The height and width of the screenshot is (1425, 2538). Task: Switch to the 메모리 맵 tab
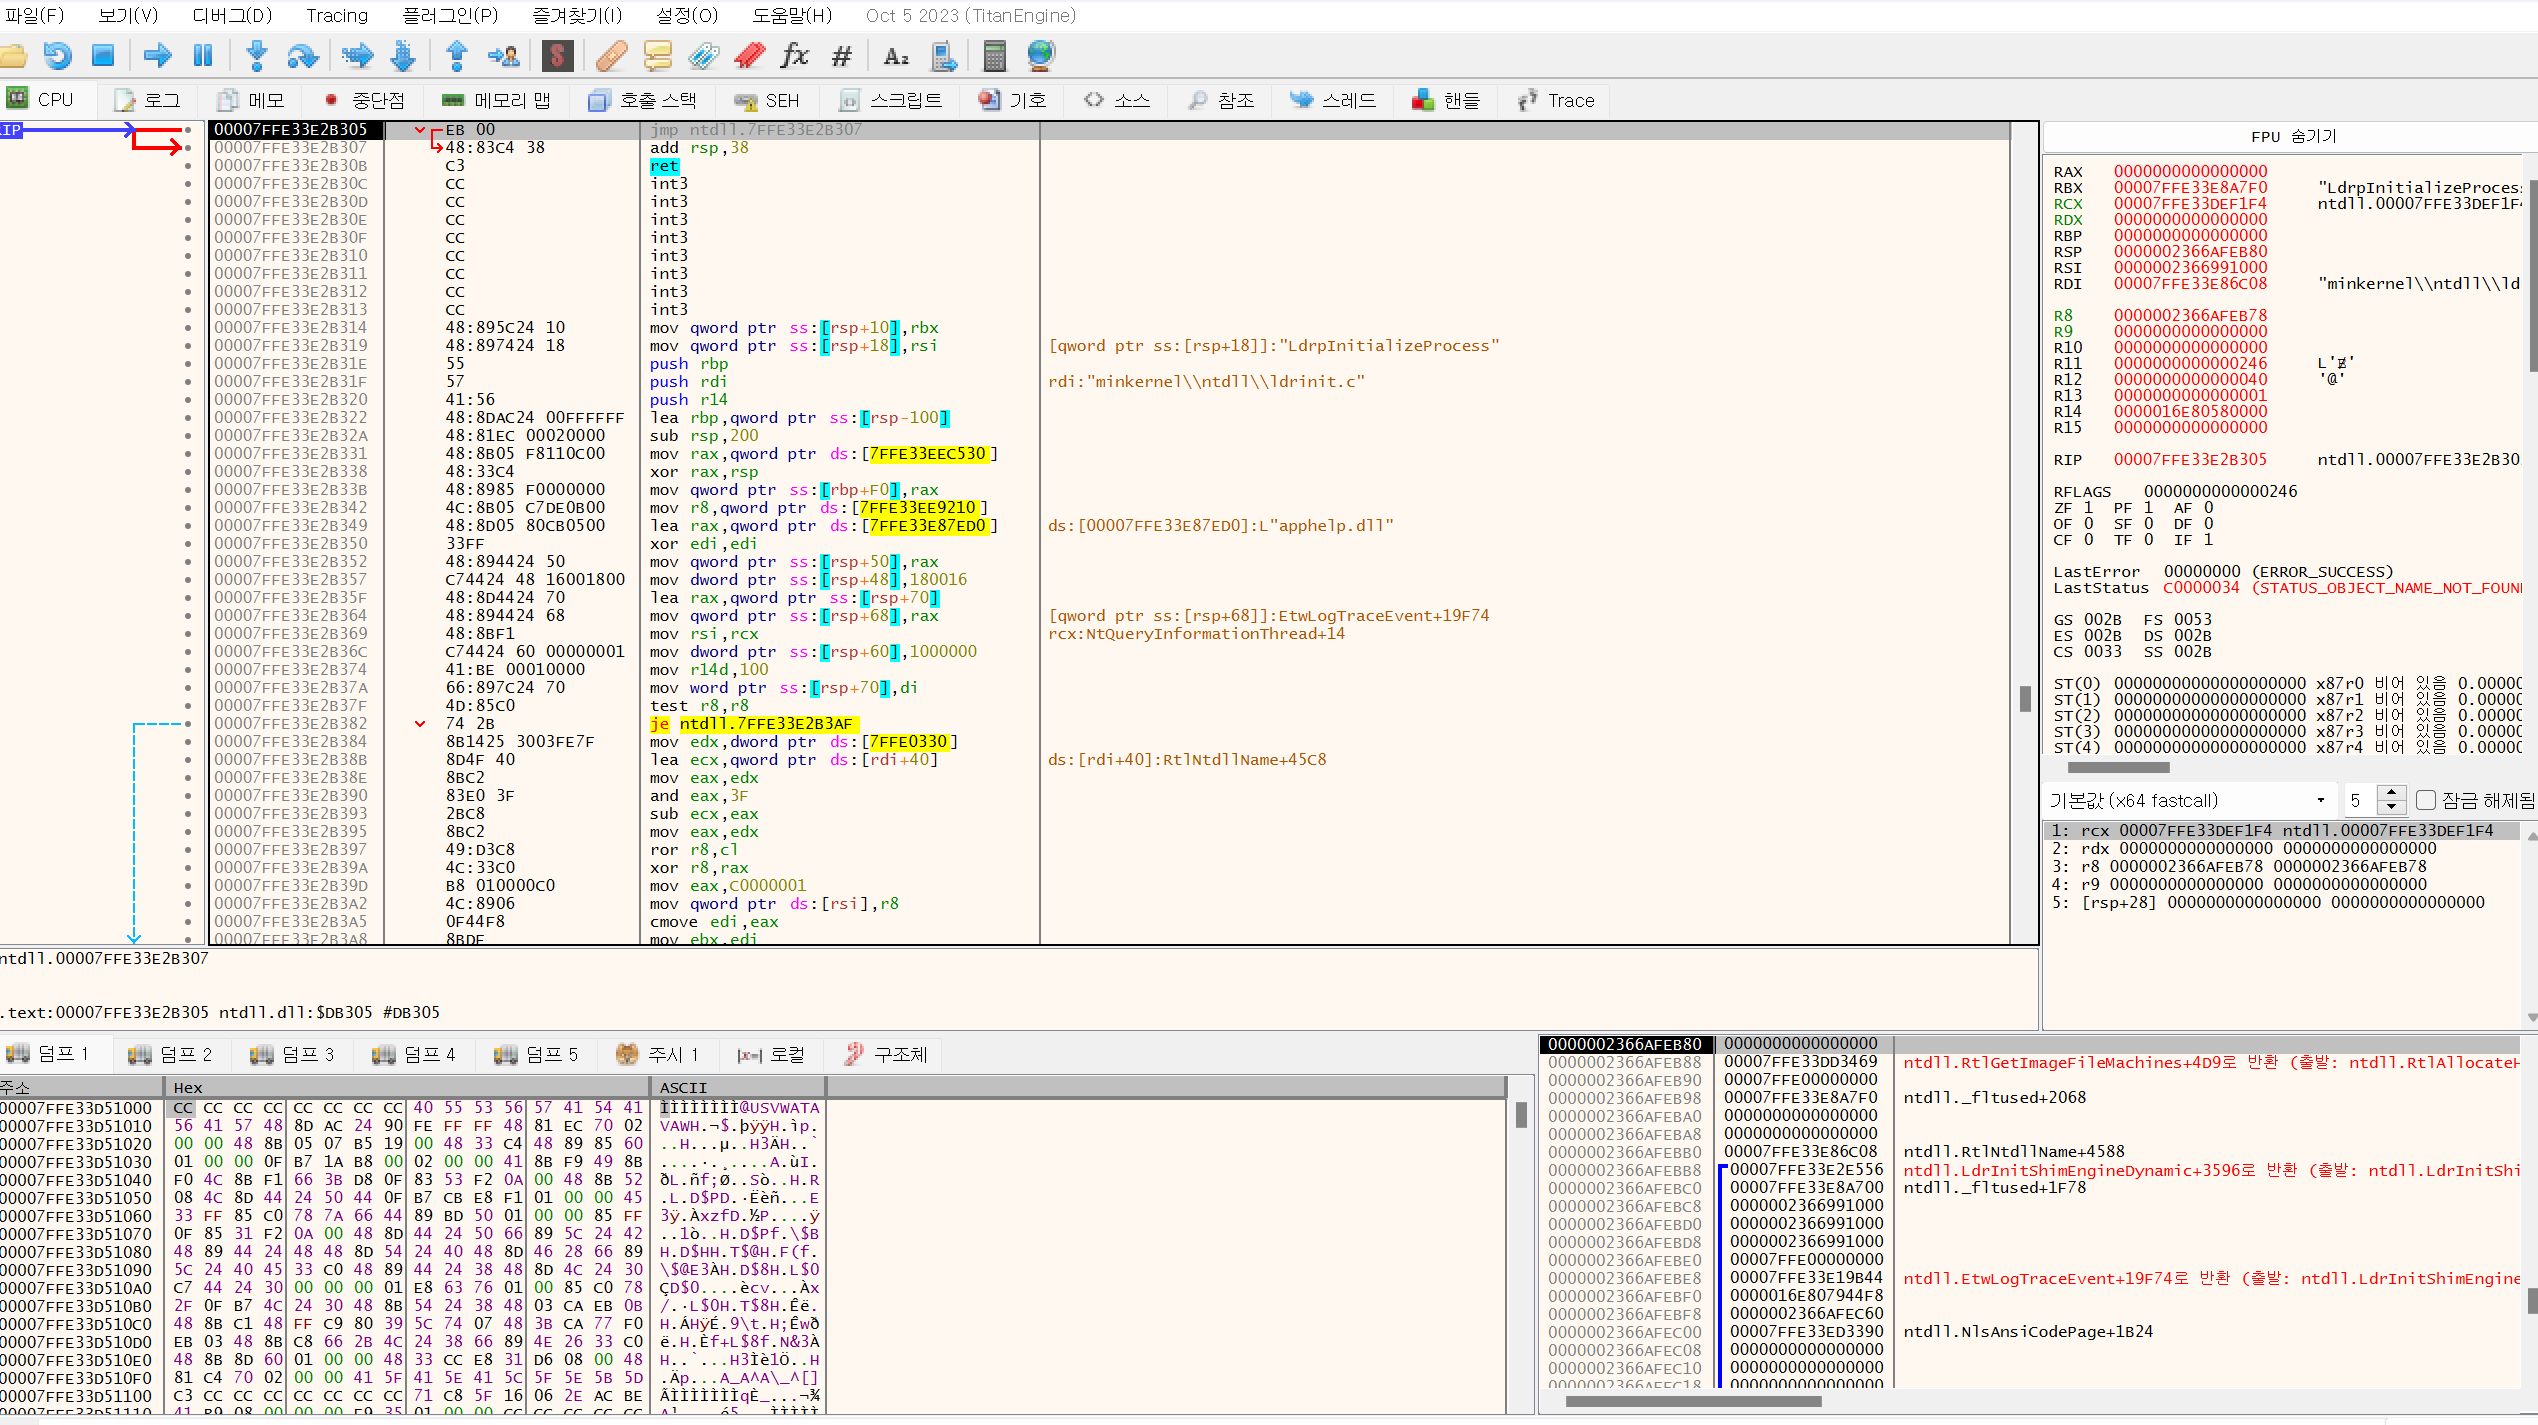pyautogui.click(x=496, y=100)
